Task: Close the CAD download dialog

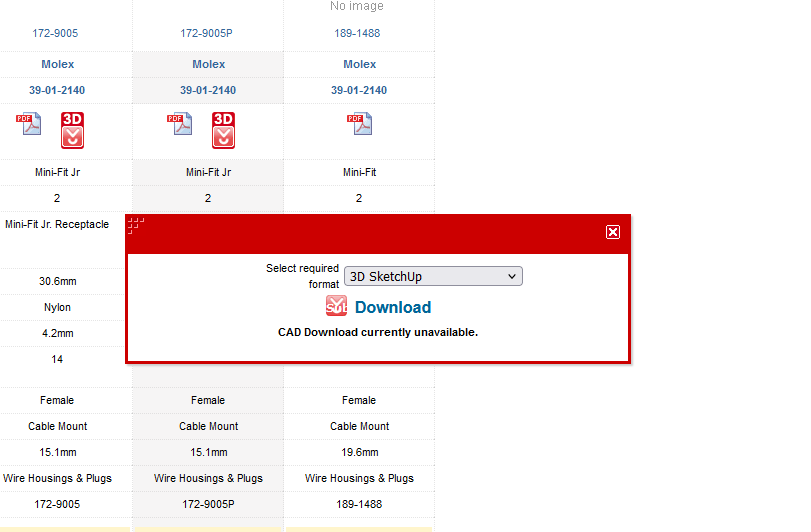Action: 613,232
